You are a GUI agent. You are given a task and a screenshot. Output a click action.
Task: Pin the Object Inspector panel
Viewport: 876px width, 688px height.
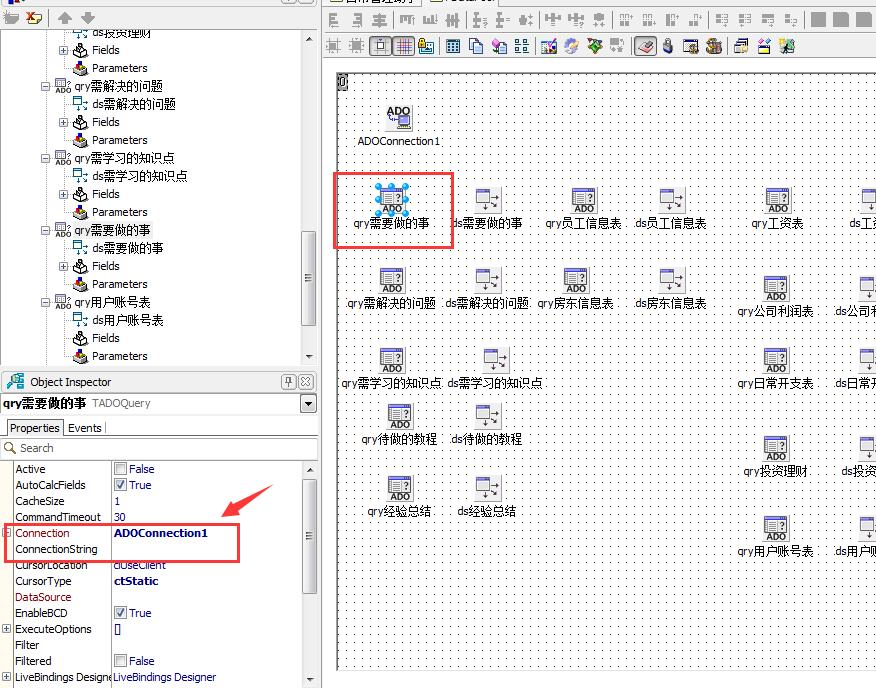[x=288, y=382]
